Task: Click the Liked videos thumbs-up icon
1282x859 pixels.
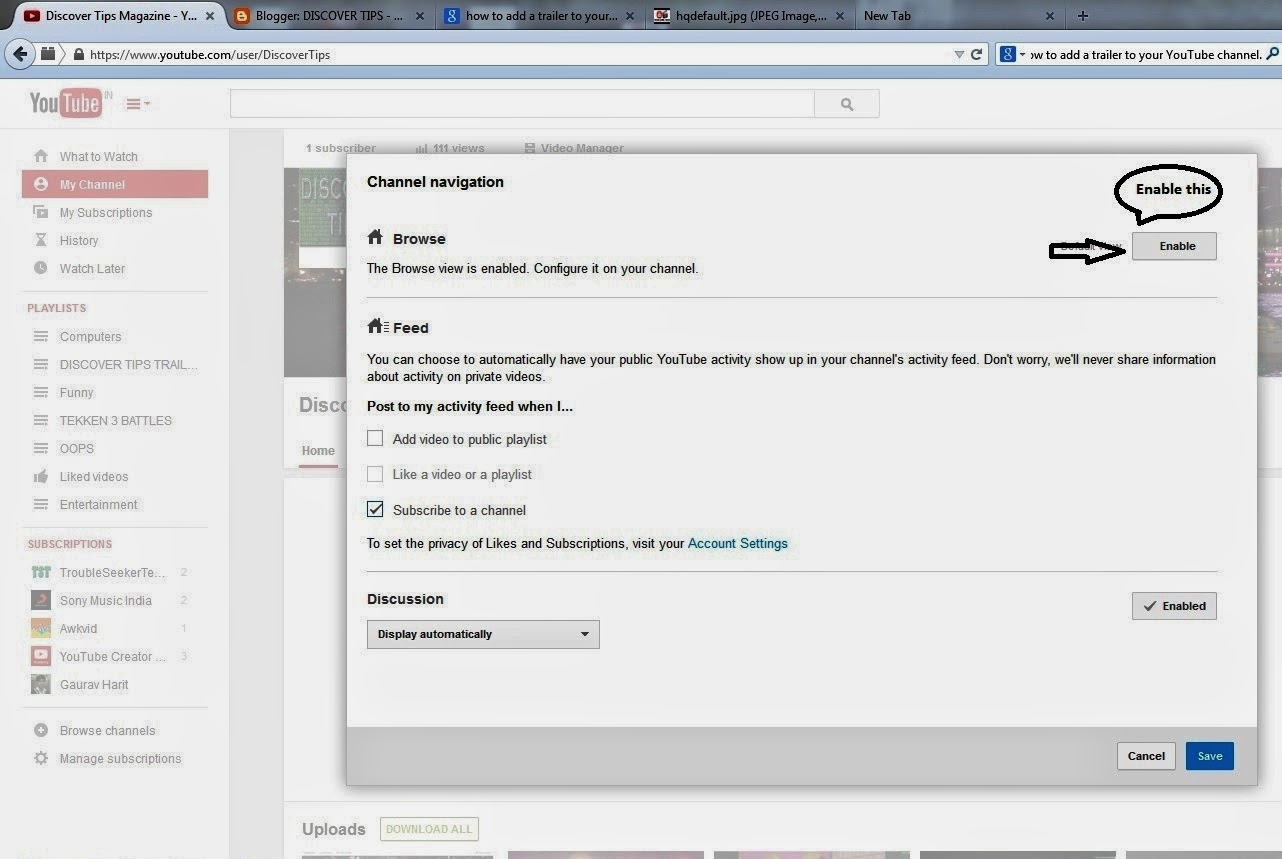Action: pos(41,476)
